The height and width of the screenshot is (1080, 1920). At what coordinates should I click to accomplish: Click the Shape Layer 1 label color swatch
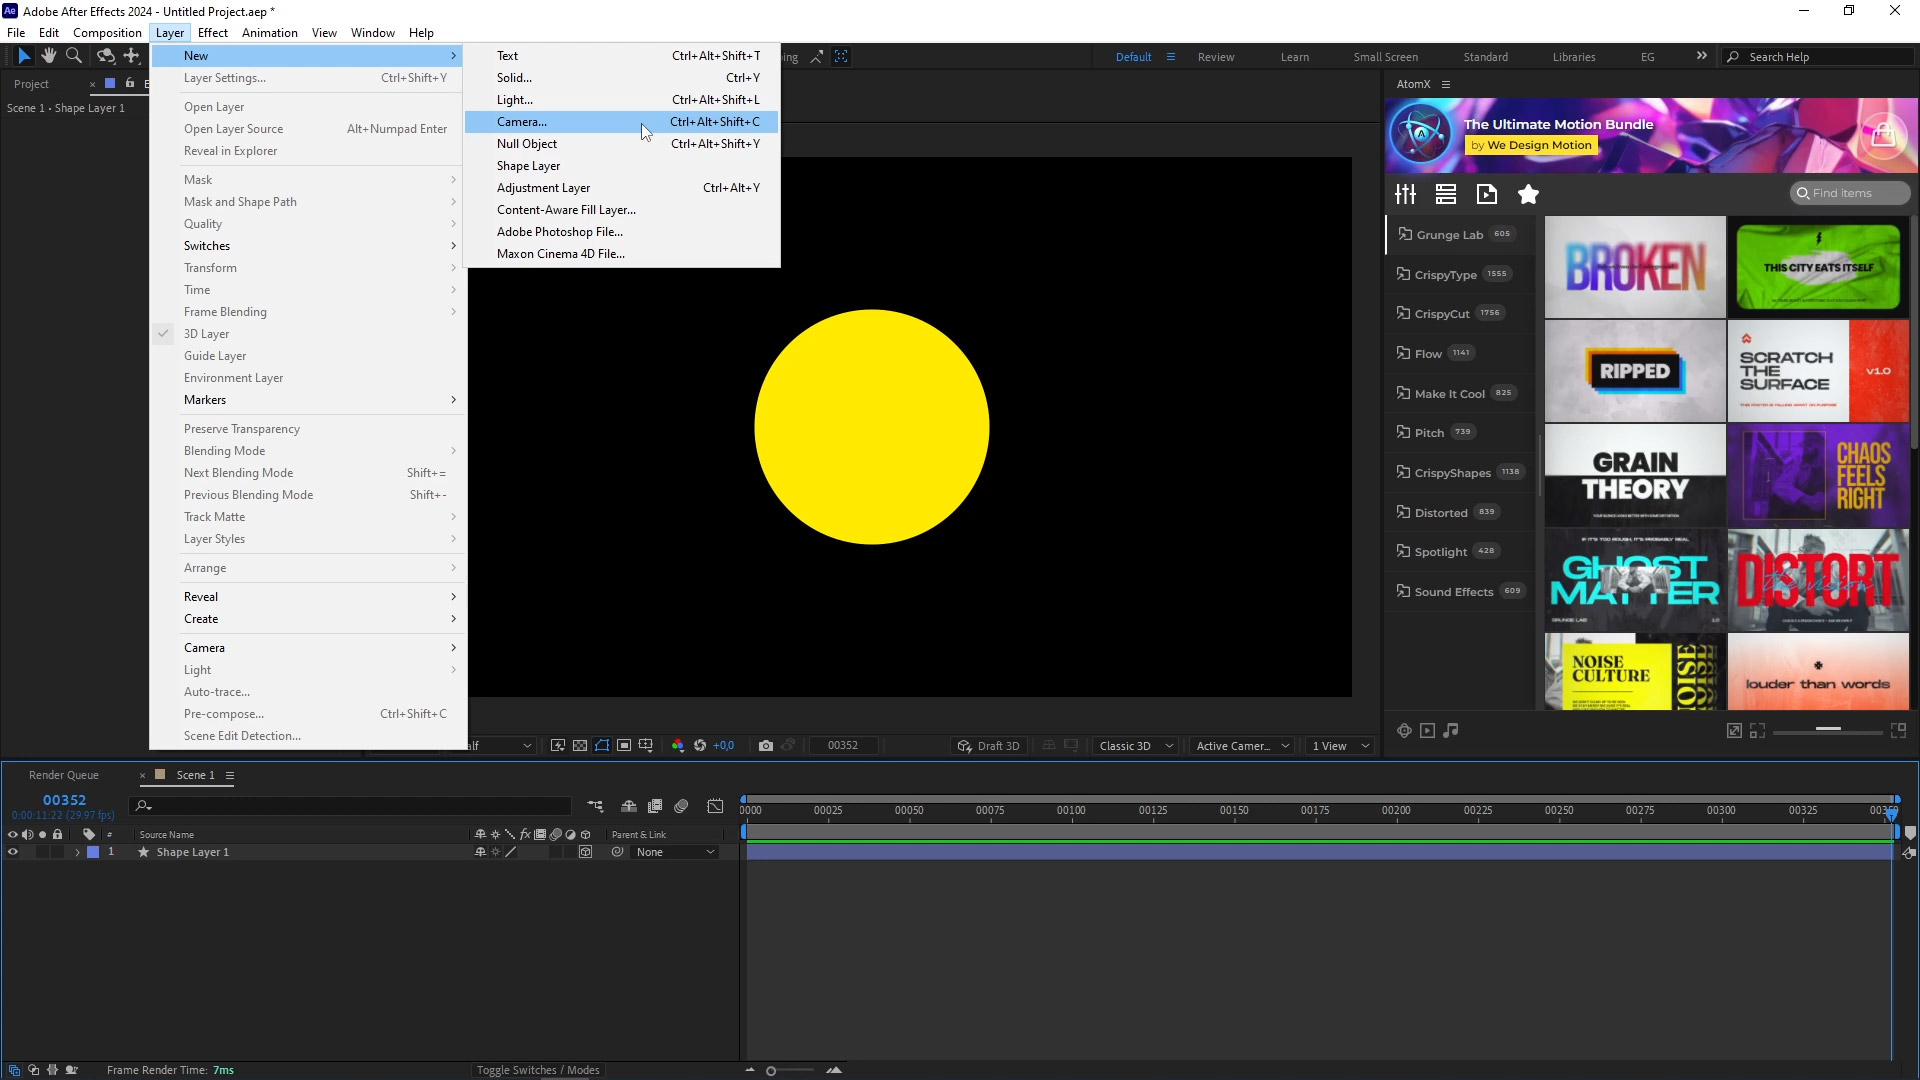click(93, 853)
